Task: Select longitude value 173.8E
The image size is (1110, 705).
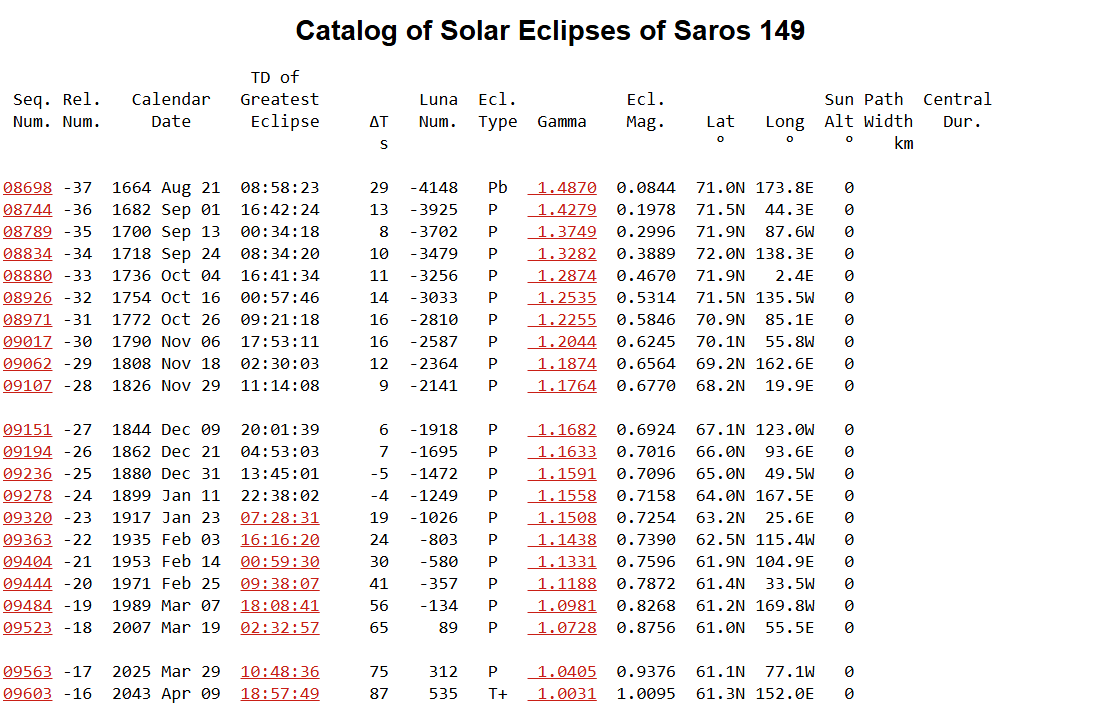Action: (x=784, y=188)
